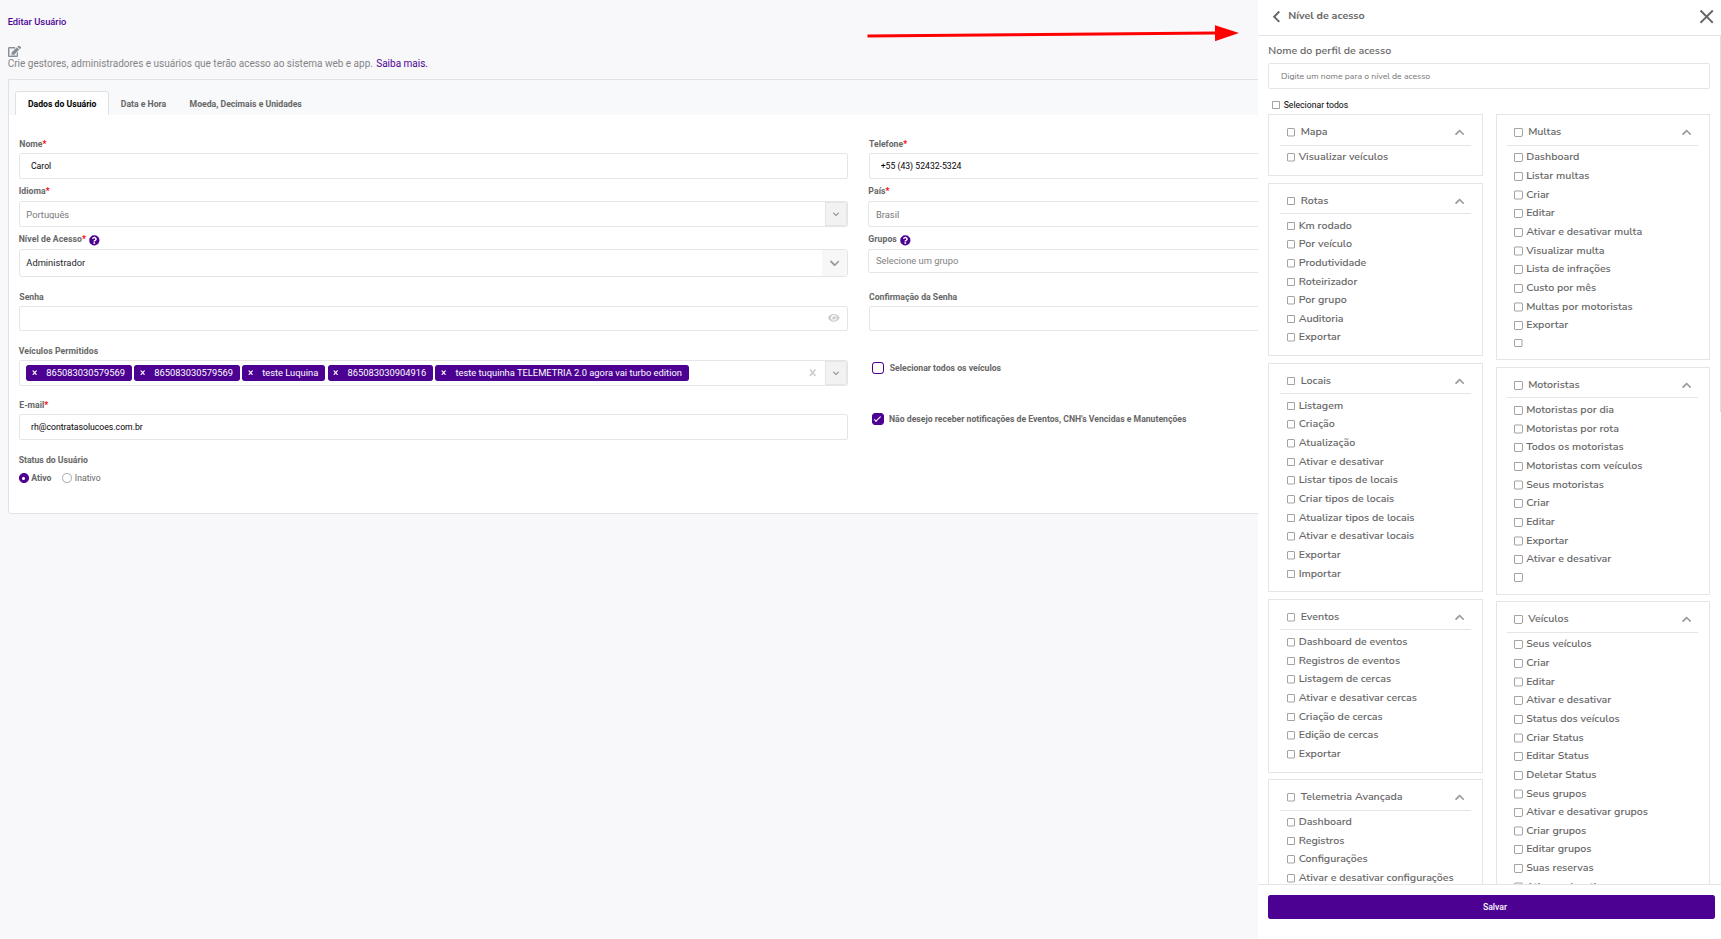Enable Ativar e desativar grupos permission
1721x939 pixels.
tap(1518, 812)
